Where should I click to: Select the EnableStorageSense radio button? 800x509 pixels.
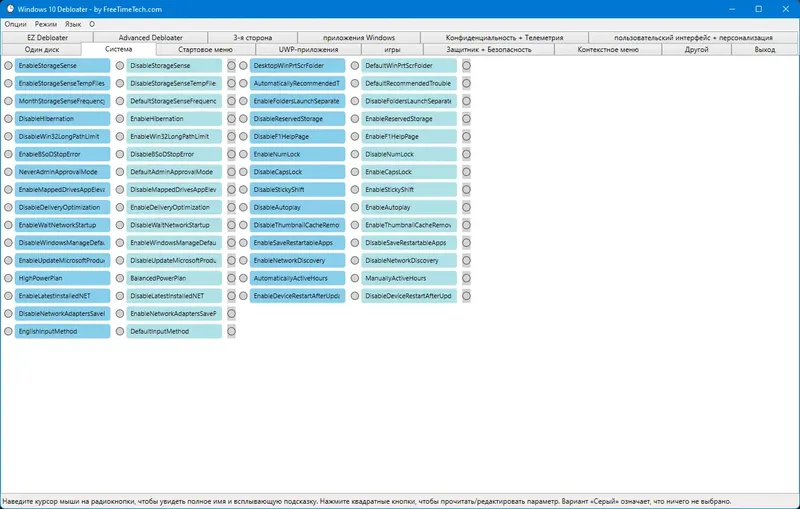(x=8, y=66)
